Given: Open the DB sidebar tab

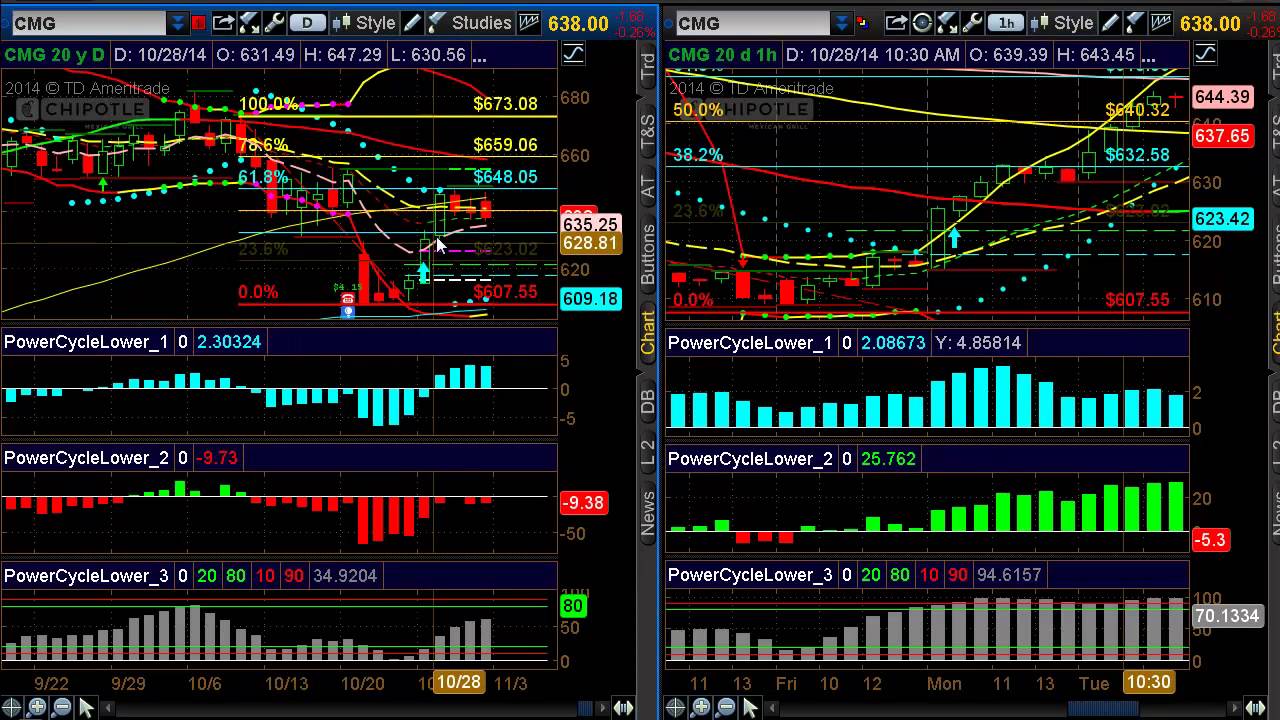Looking at the screenshot, I should 648,401.
